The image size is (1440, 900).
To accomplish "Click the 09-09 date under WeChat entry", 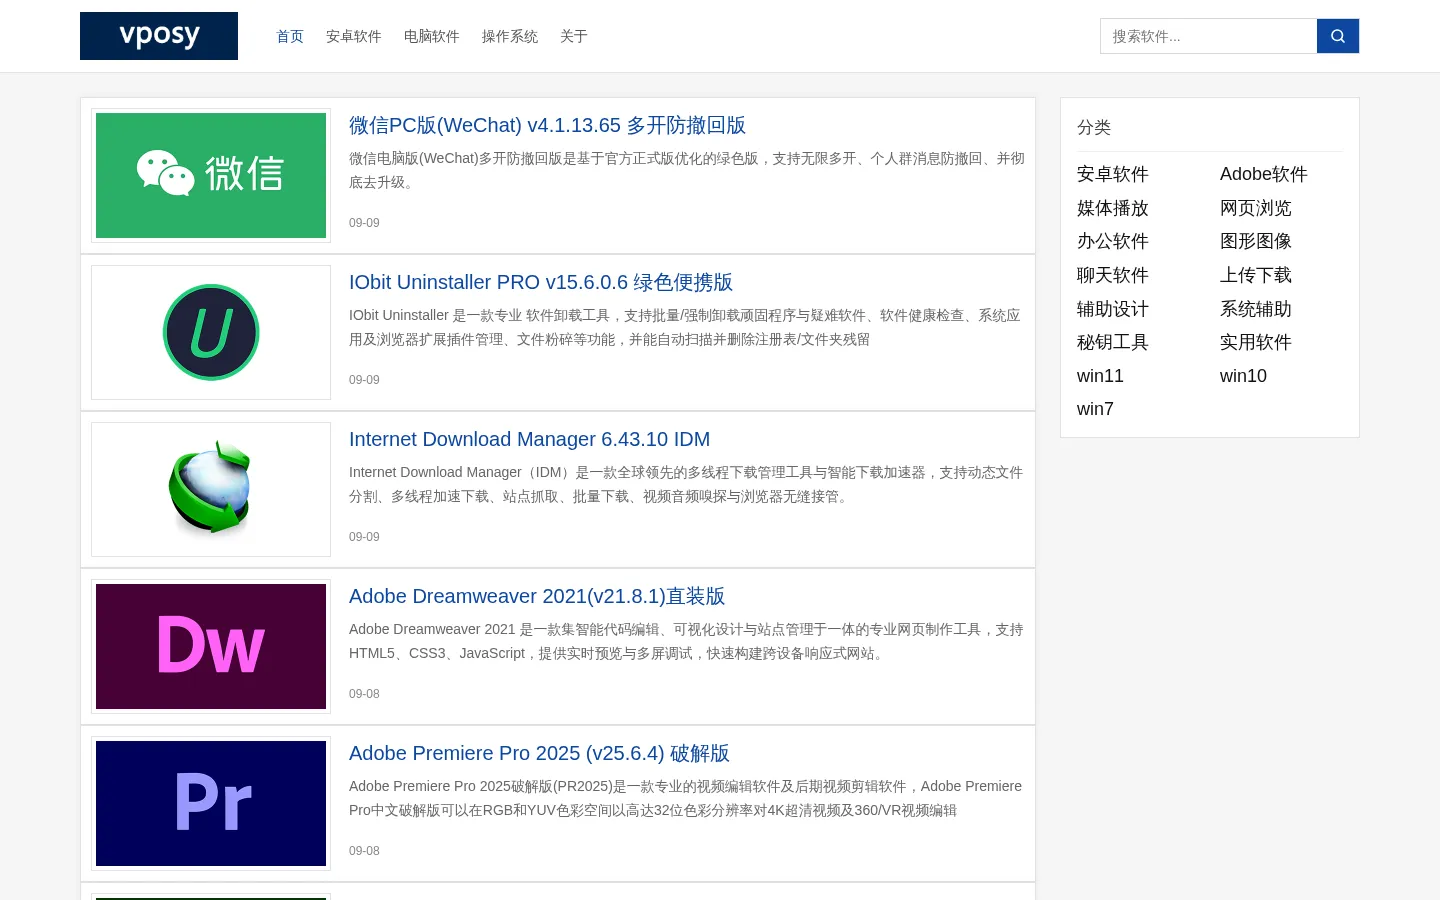I will (x=364, y=223).
